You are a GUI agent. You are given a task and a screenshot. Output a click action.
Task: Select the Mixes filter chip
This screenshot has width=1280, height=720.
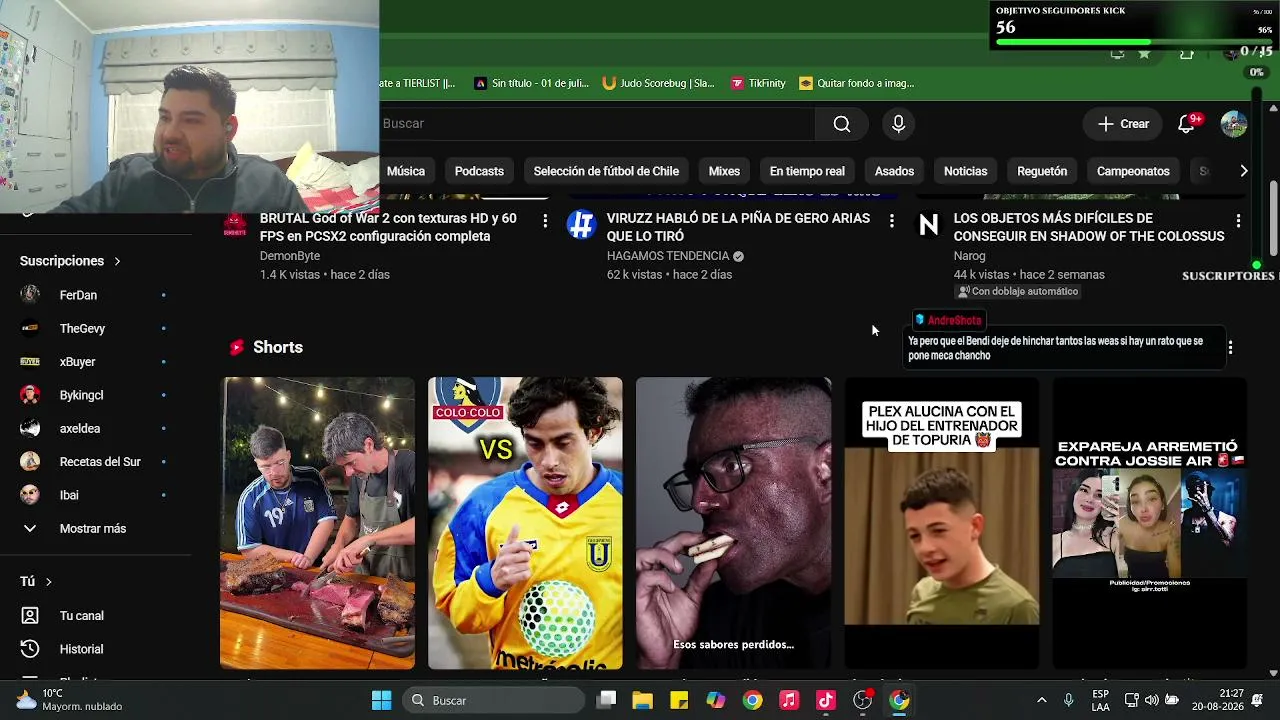(x=724, y=171)
